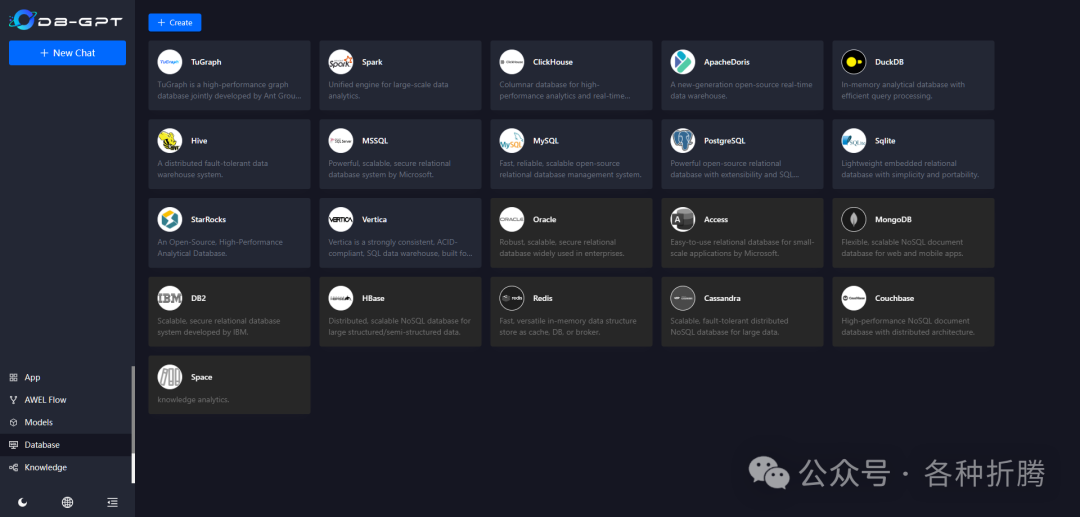Click the TuGraph database logo icon

click(x=169, y=62)
